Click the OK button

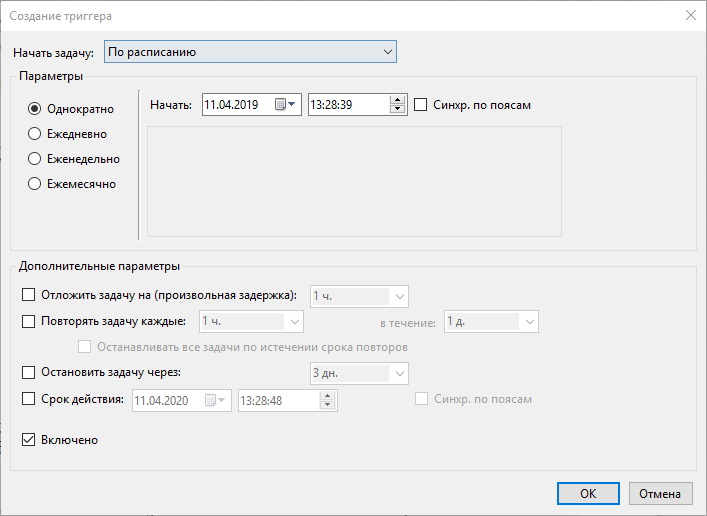click(588, 493)
